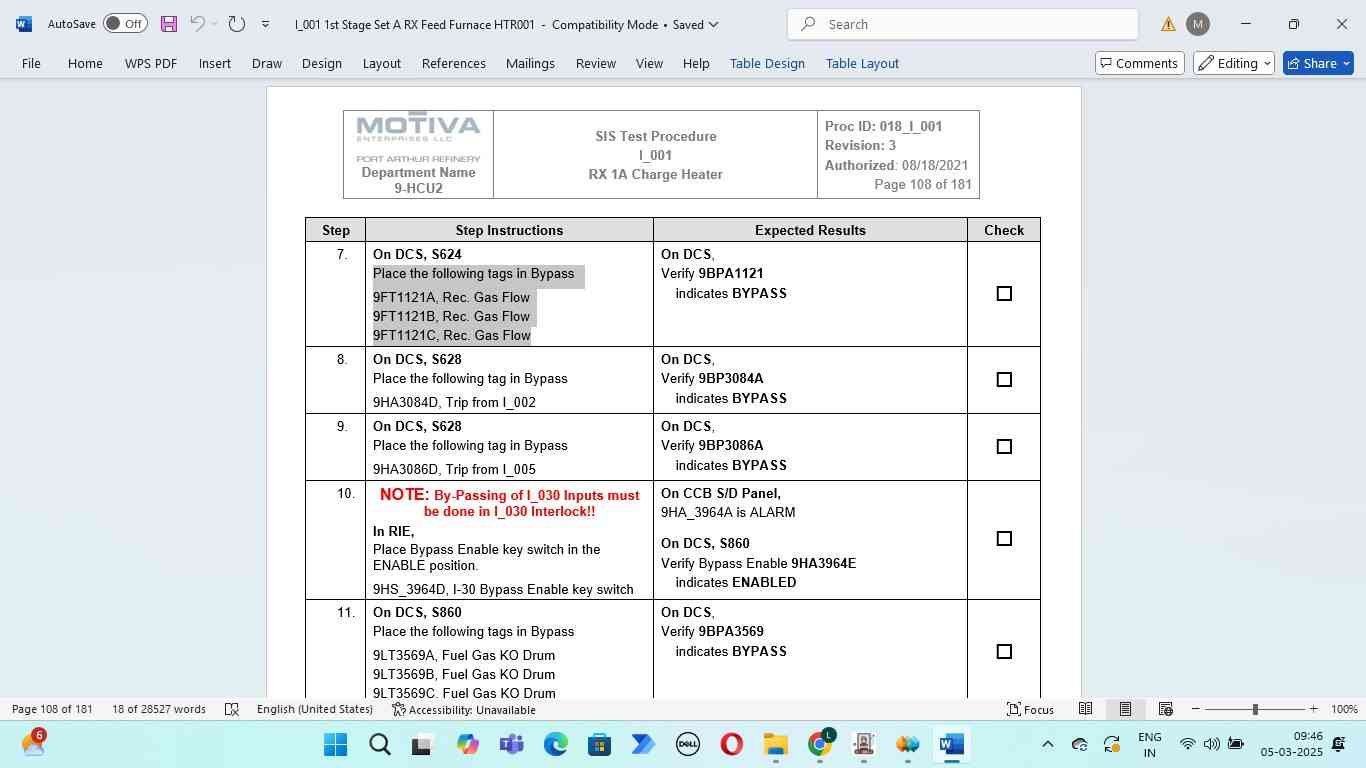Click the spelling proofing status icon
The height and width of the screenshot is (768, 1366).
point(232,709)
